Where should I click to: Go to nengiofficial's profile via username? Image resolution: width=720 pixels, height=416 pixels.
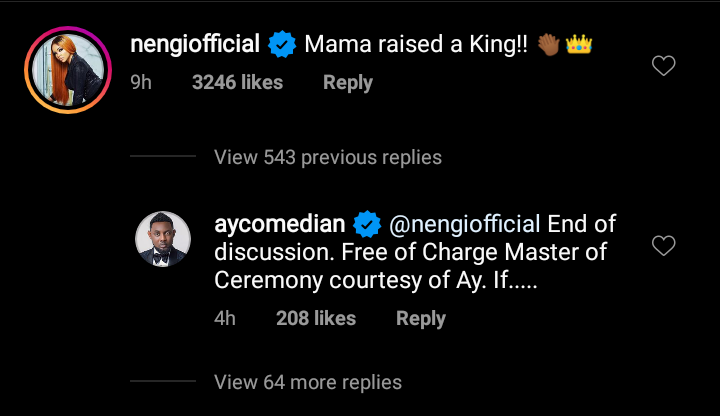[x=196, y=44]
